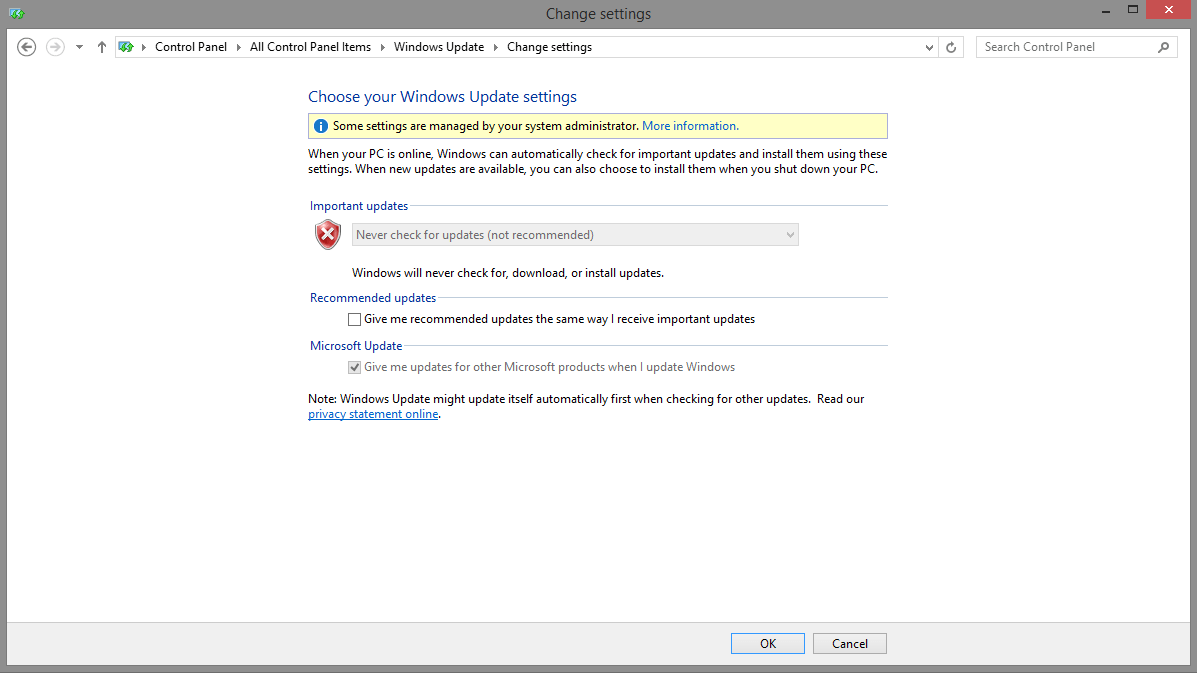Navigate to Control Panel breadcrumb
The image size is (1197, 673).
(191, 47)
